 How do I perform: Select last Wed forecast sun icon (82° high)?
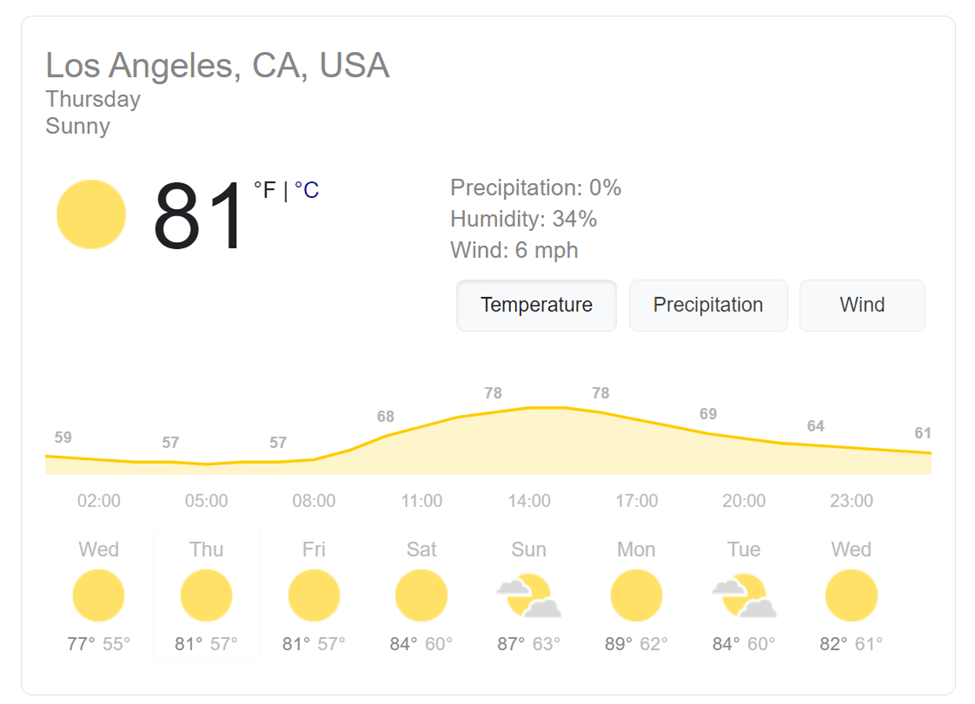[x=851, y=595]
